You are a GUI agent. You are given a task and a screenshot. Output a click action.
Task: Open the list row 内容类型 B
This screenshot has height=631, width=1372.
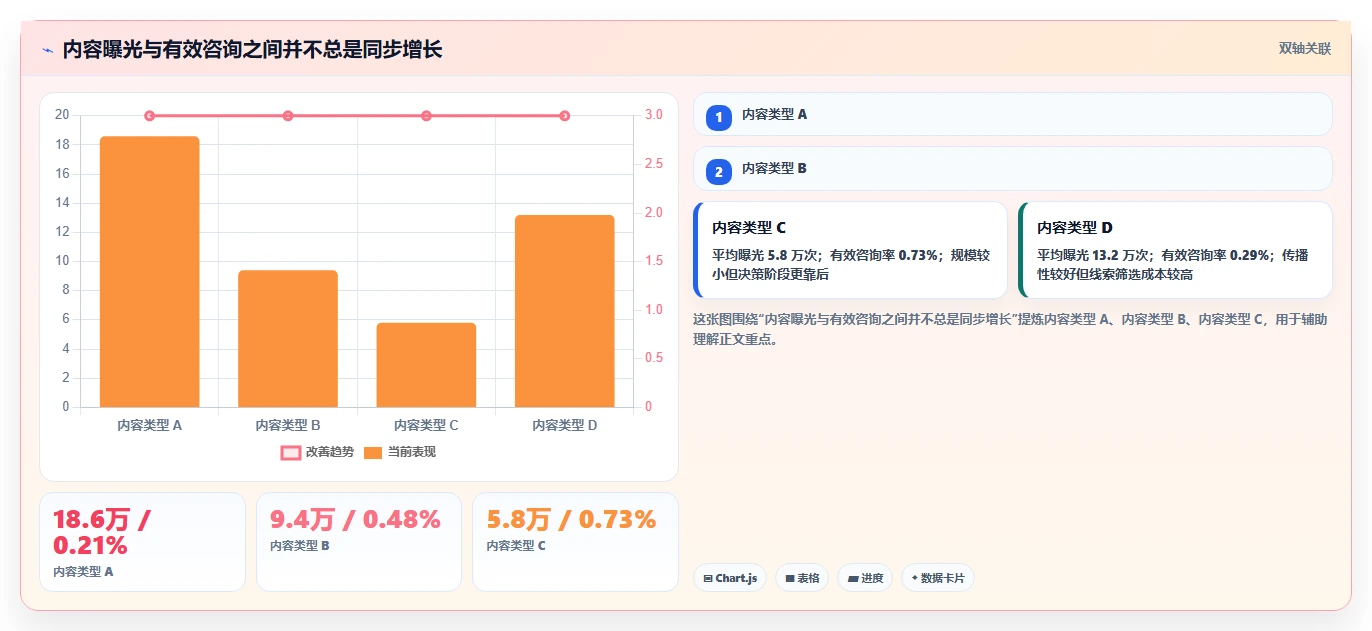tap(1013, 168)
